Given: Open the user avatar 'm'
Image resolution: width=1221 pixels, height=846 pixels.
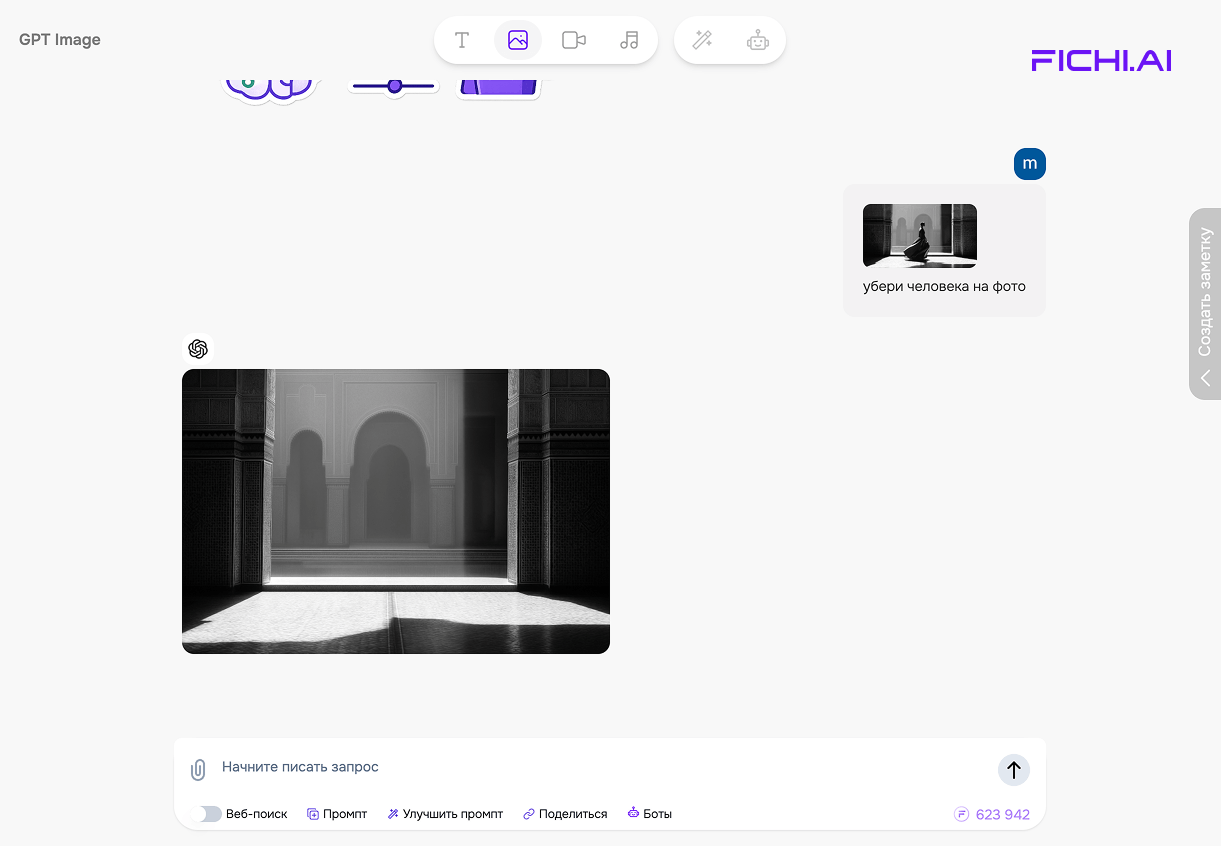Looking at the screenshot, I should pyautogui.click(x=1030, y=164).
